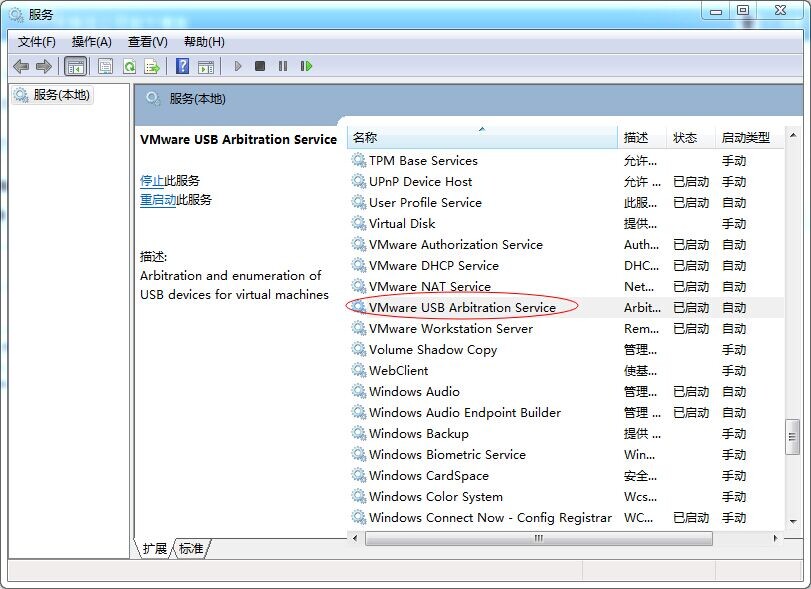Click gear icon of WebClient service
811x589 pixels.
(x=358, y=370)
